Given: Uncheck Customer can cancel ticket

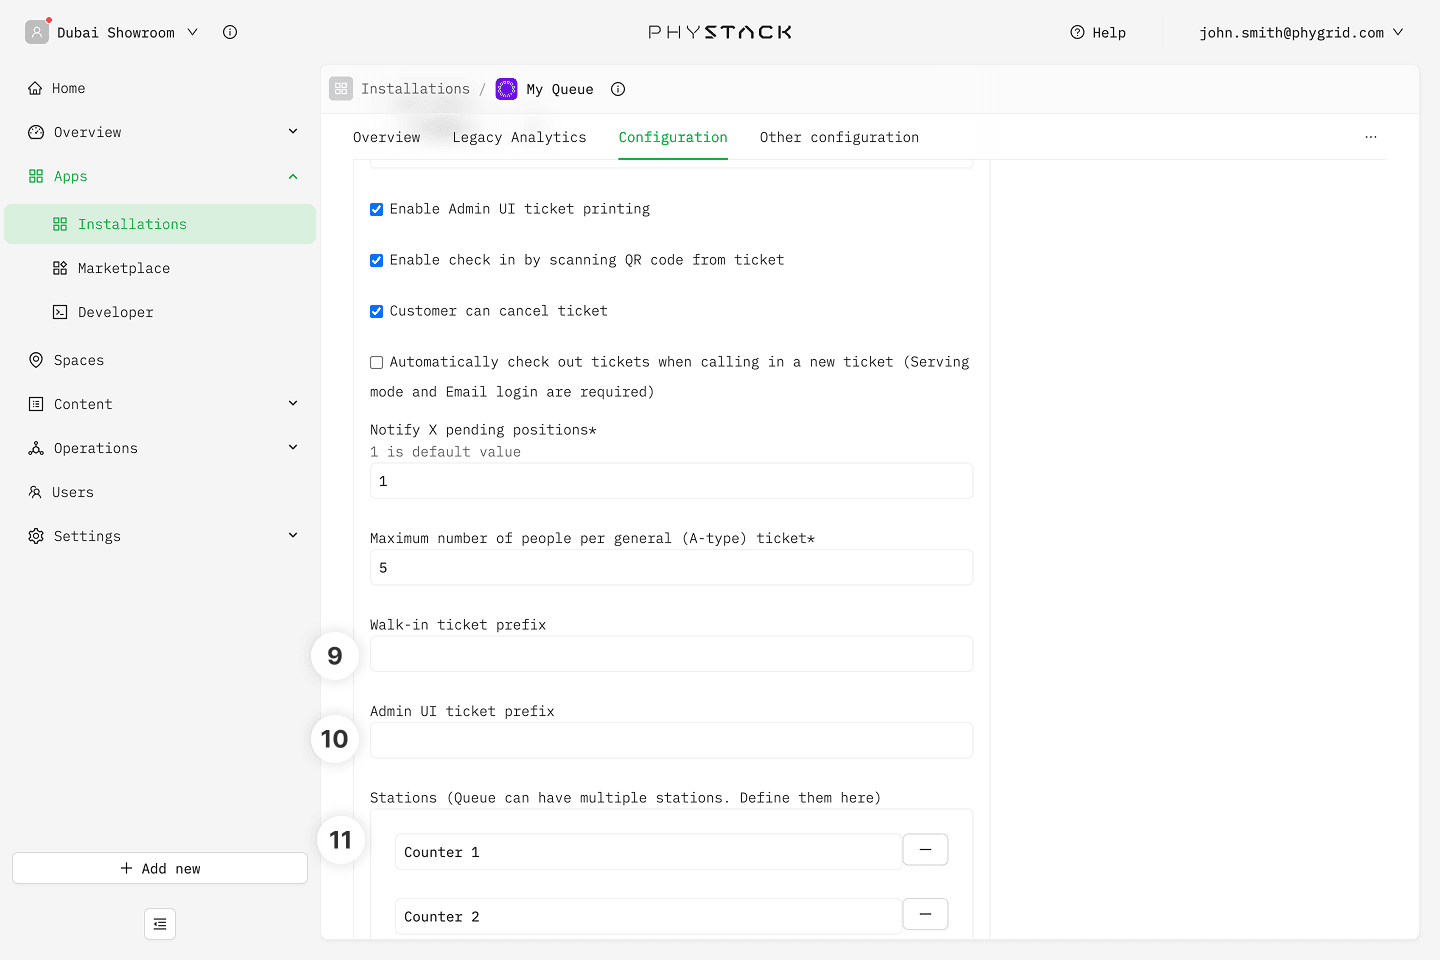Looking at the screenshot, I should (x=377, y=312).
